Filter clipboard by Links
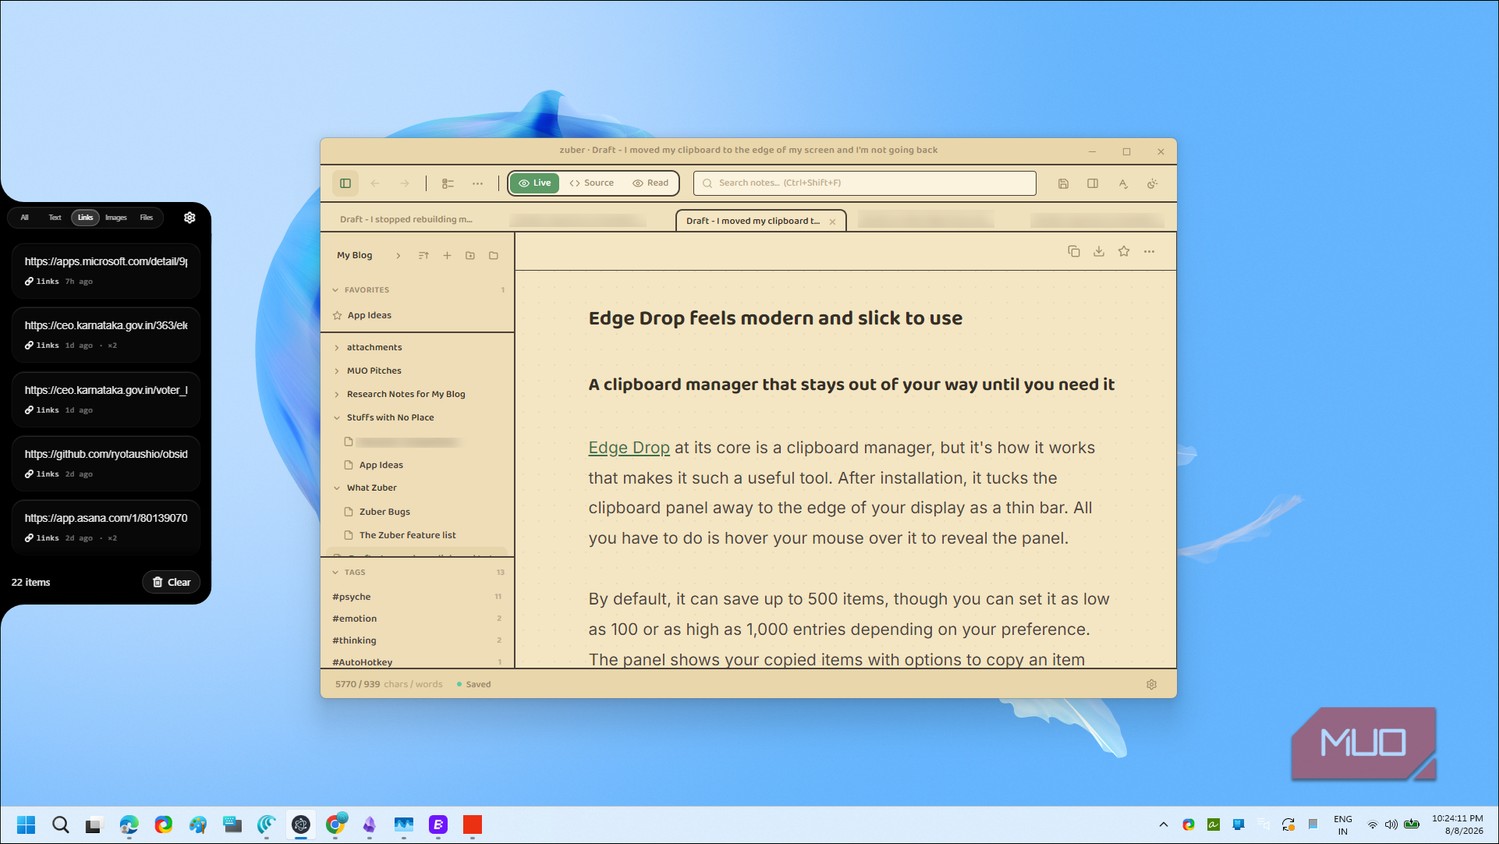Viewport: 1499px width, 844px height. tap(85, 217)
